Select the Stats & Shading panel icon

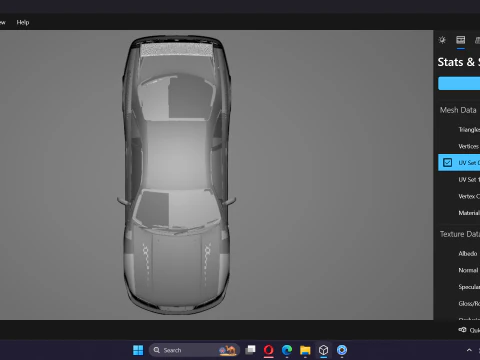[x=461, y=40]
